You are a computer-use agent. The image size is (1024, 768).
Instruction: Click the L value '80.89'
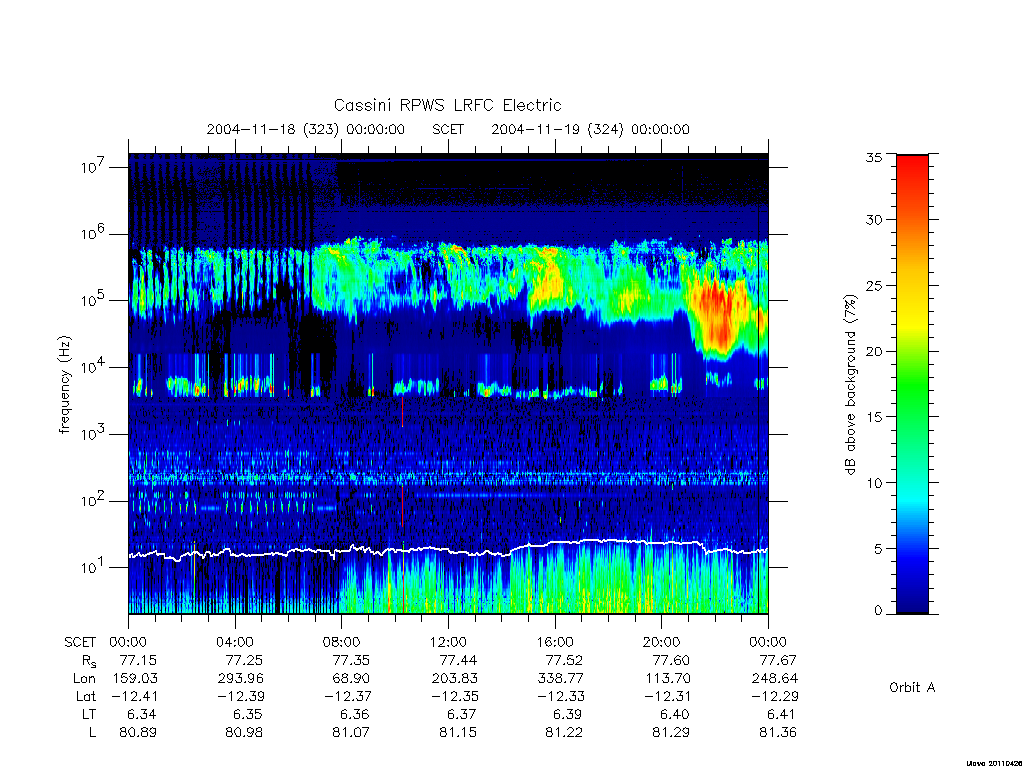point(138,733)
